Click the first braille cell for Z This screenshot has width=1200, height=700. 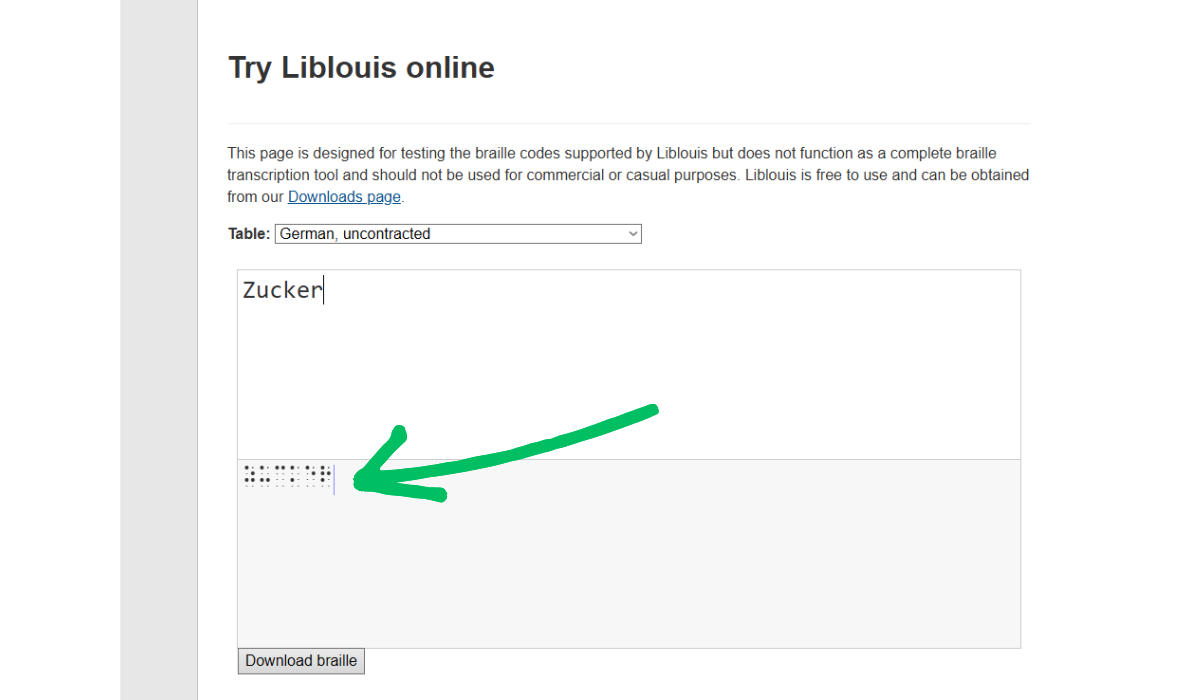[249, 475]
